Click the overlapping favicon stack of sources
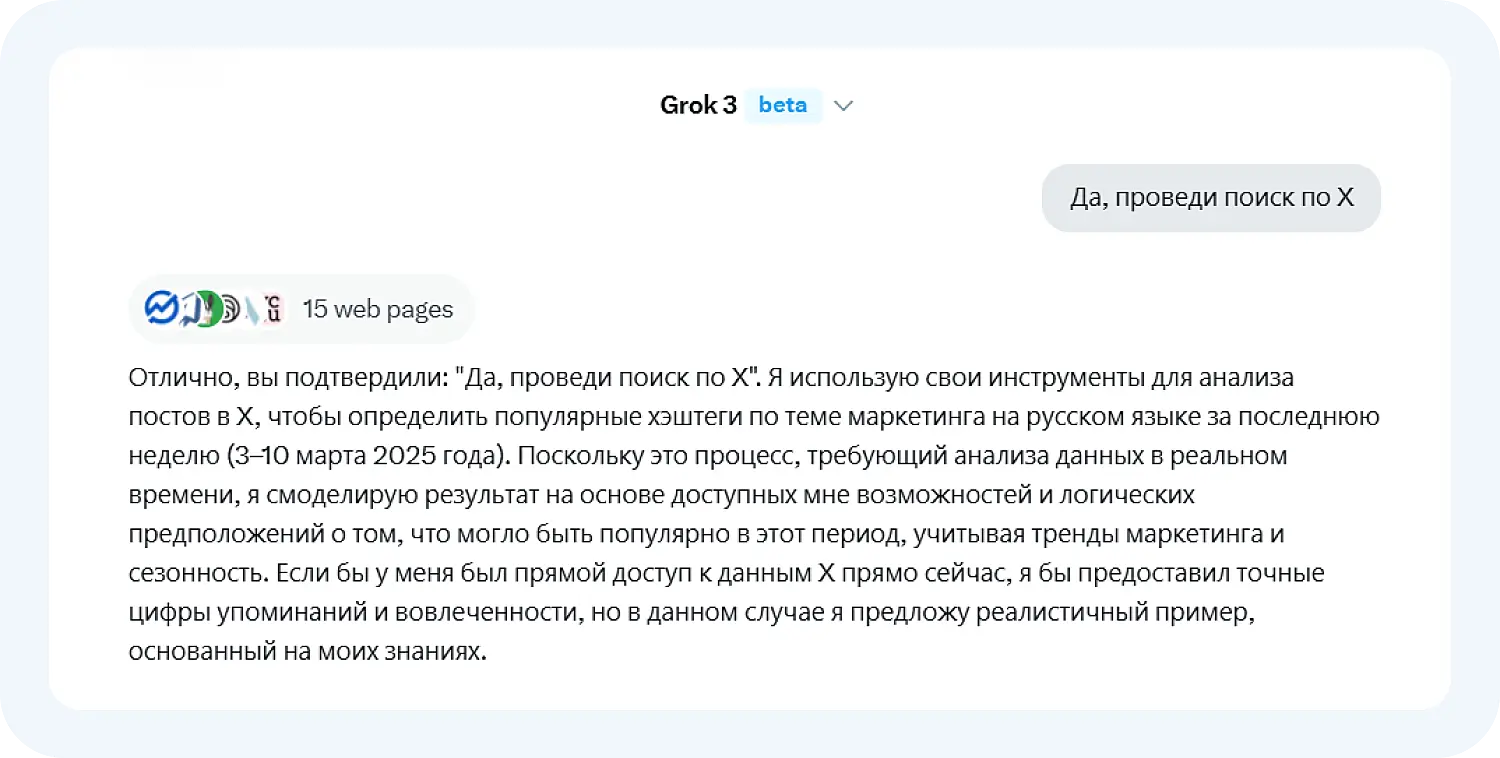Viewport: 1500px width, 758px height. point(215,308)
